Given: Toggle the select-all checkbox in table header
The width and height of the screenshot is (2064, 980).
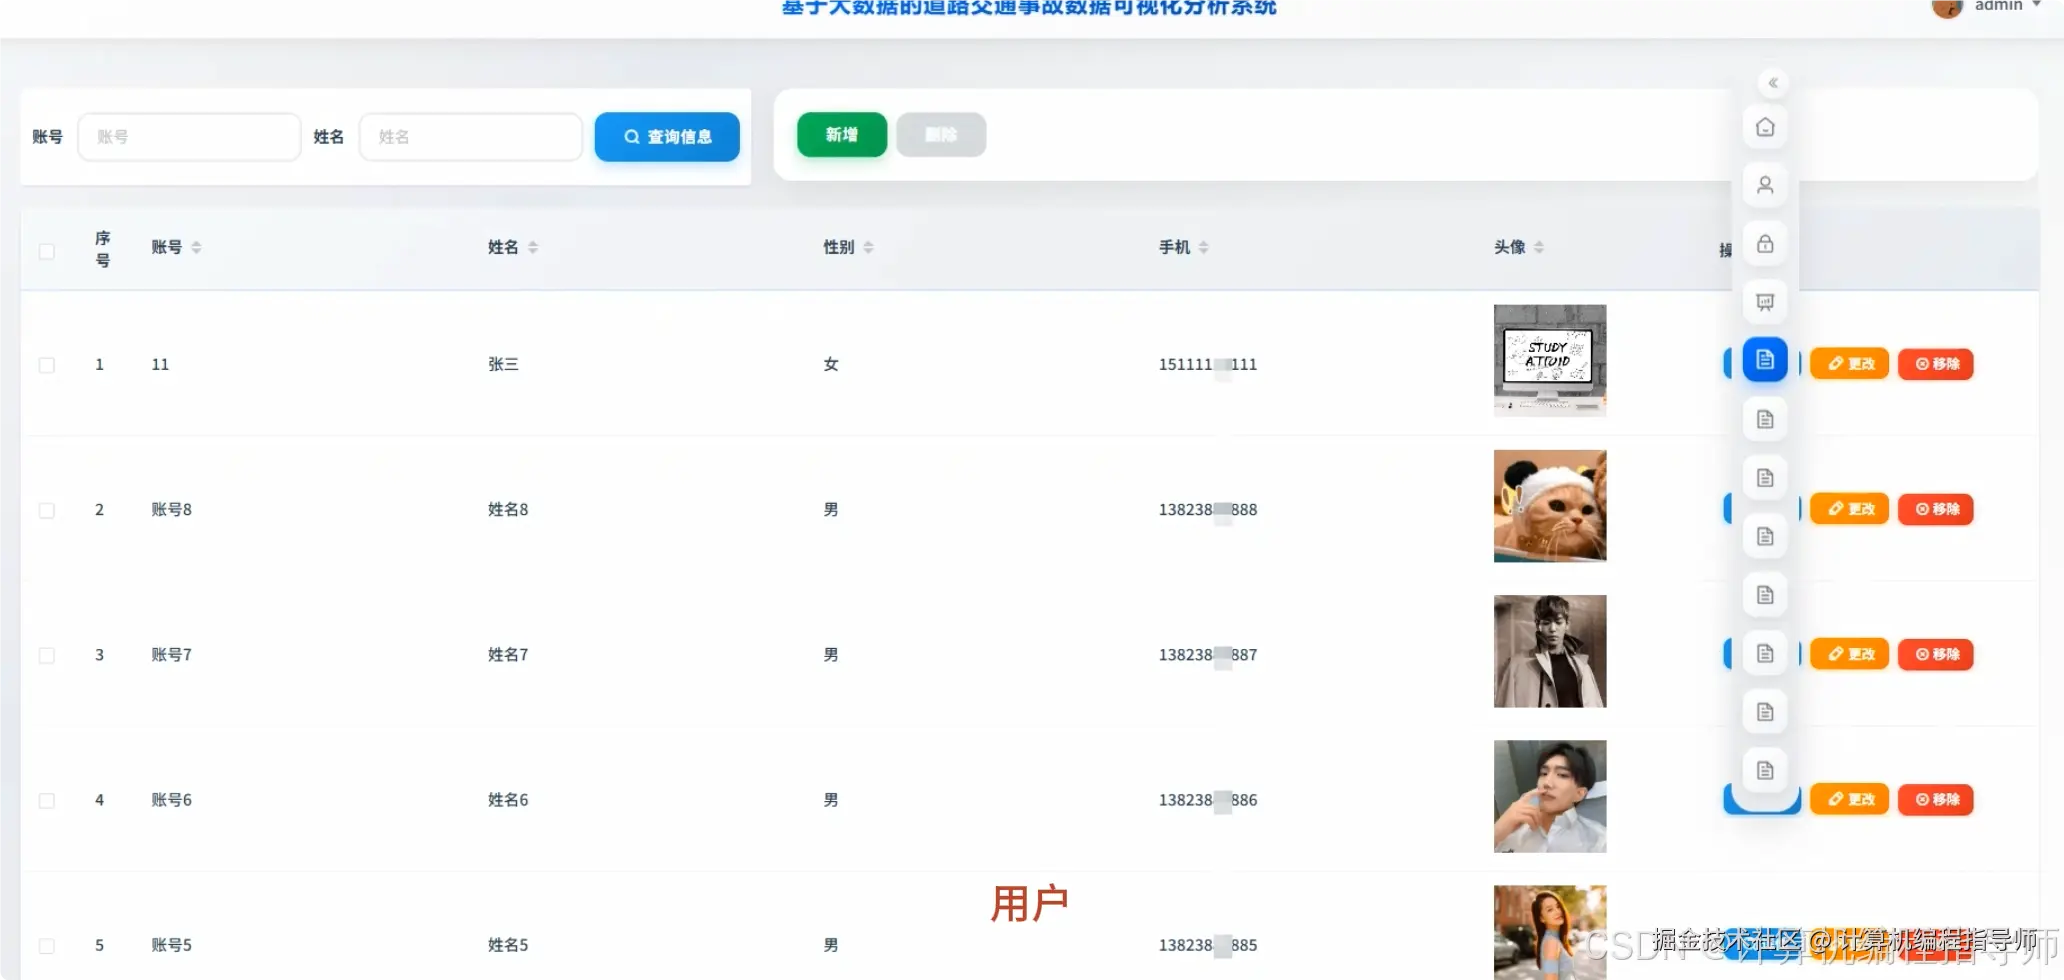Looking at the screenshot, I should click(47, 251).
